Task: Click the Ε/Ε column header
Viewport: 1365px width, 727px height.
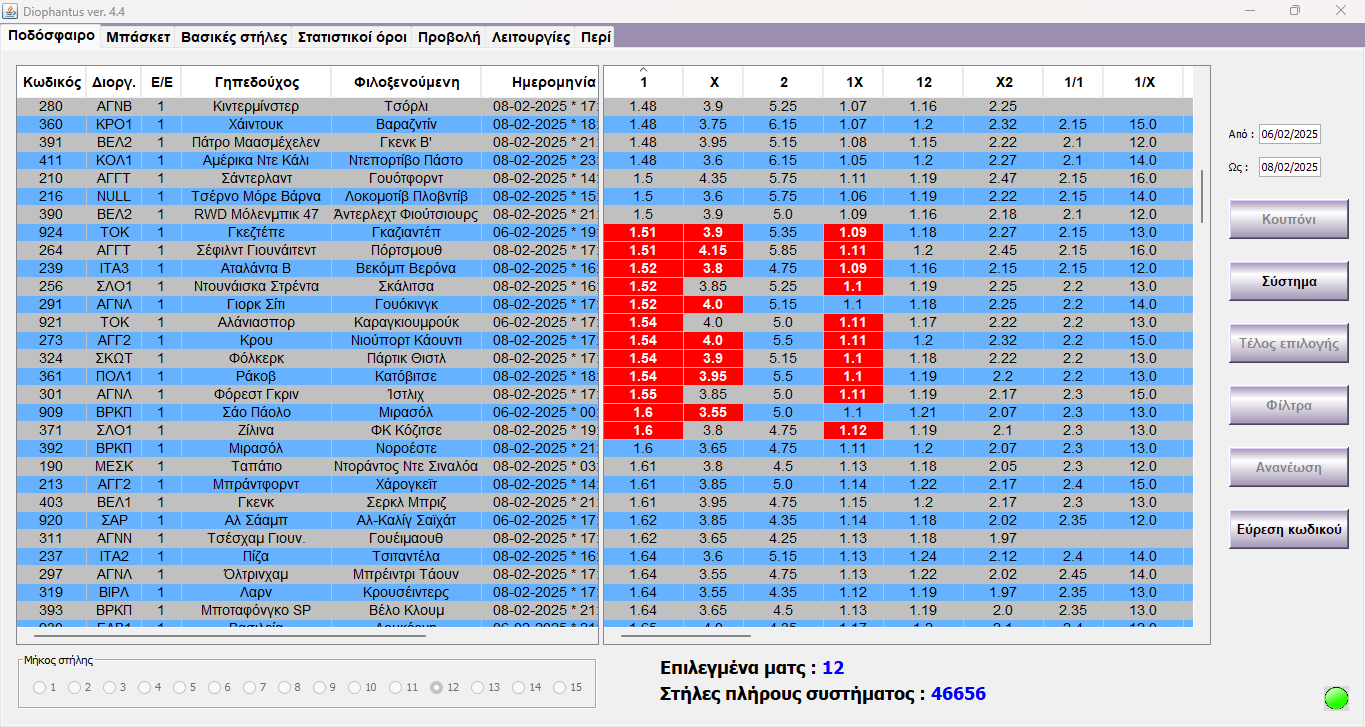Action: pos(162,82)
